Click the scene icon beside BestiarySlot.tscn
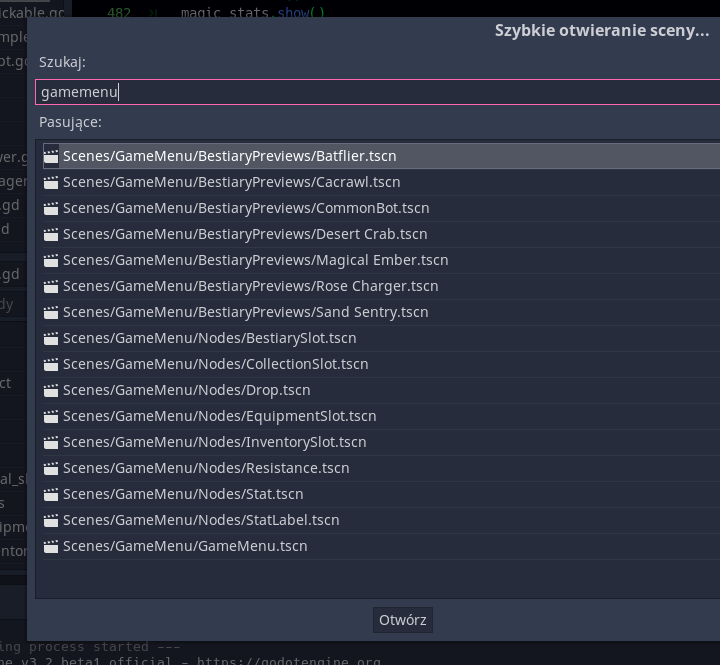720x665 pixels. [51, 338]
